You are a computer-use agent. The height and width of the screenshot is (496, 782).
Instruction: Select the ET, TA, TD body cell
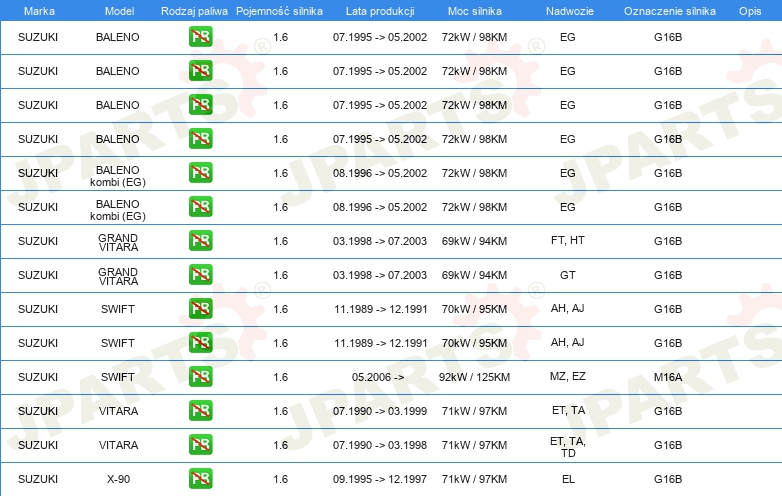(x=568, y=447)
